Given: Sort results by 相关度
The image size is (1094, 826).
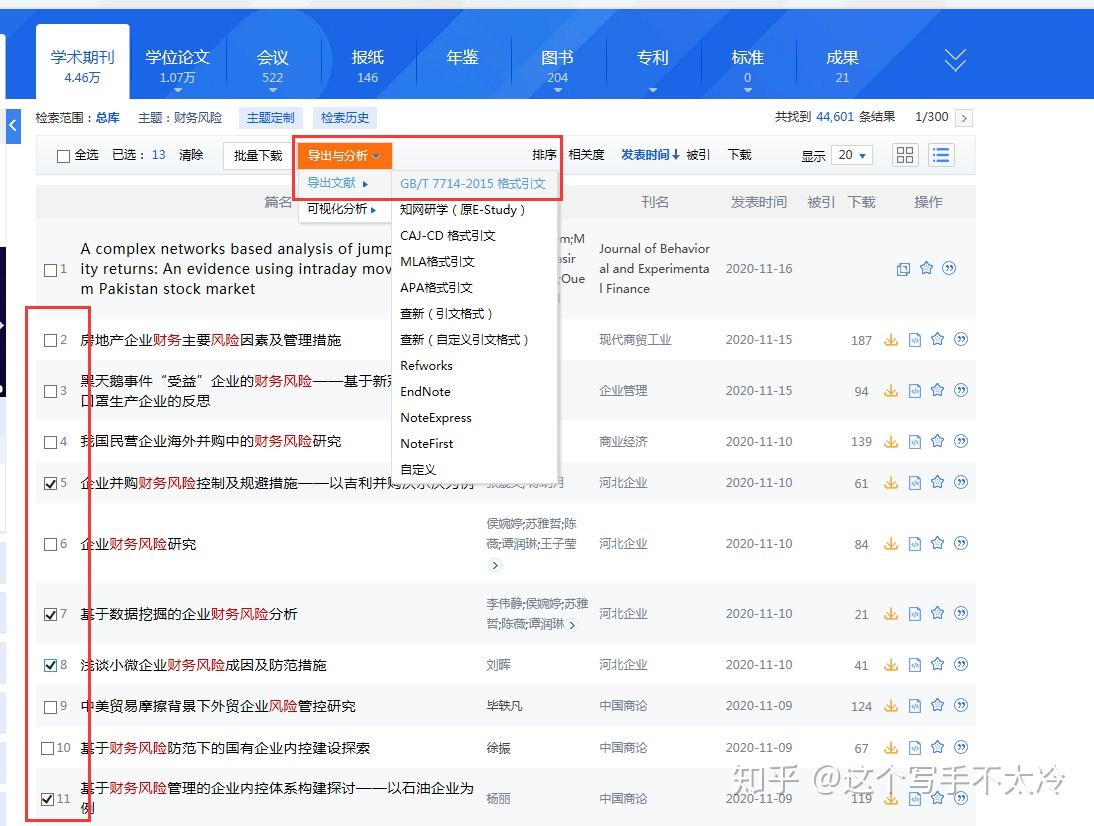Looking at the screenshot, I should tap(586, 155).
